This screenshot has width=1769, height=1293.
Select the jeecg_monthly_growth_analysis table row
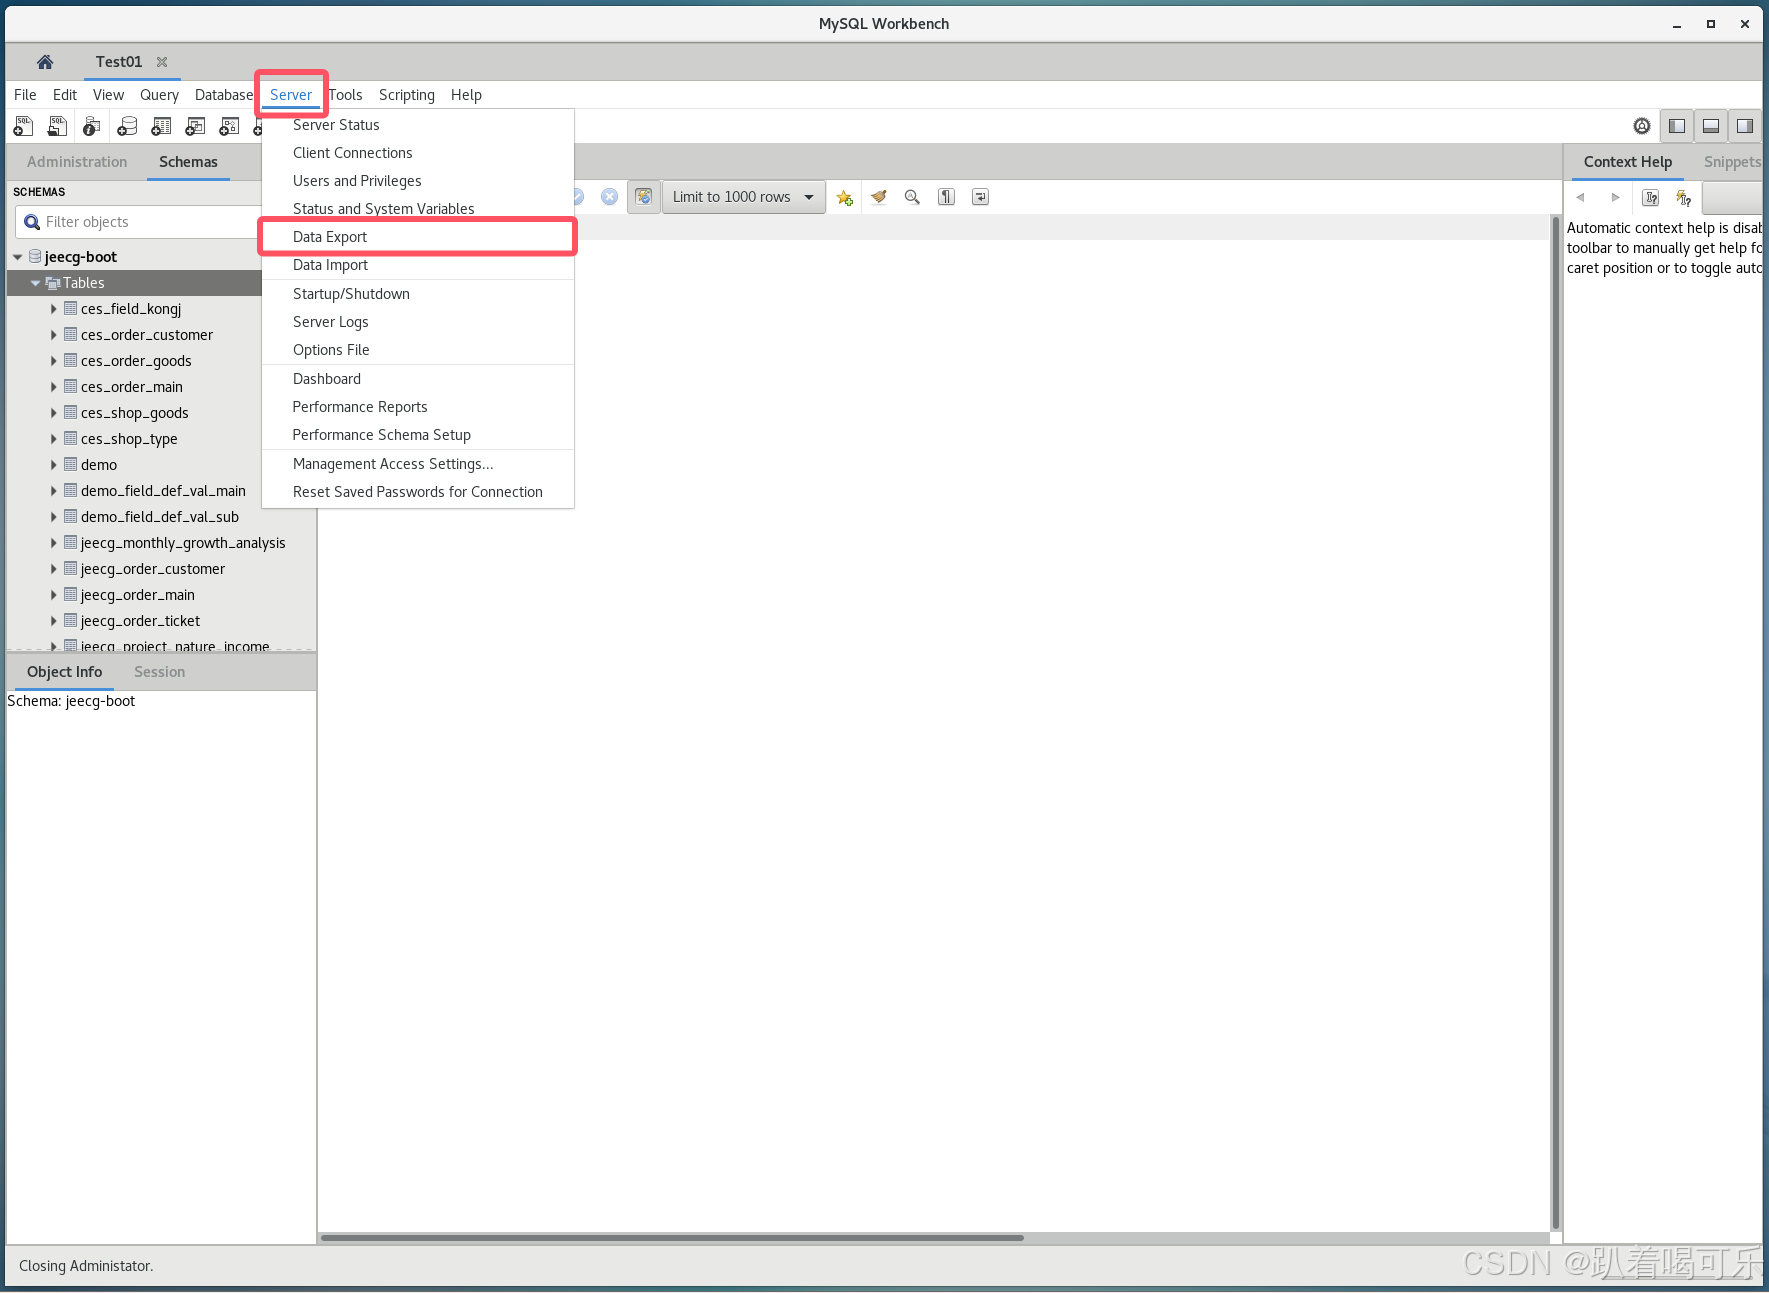pyautogui.click(x=162, y=543)
